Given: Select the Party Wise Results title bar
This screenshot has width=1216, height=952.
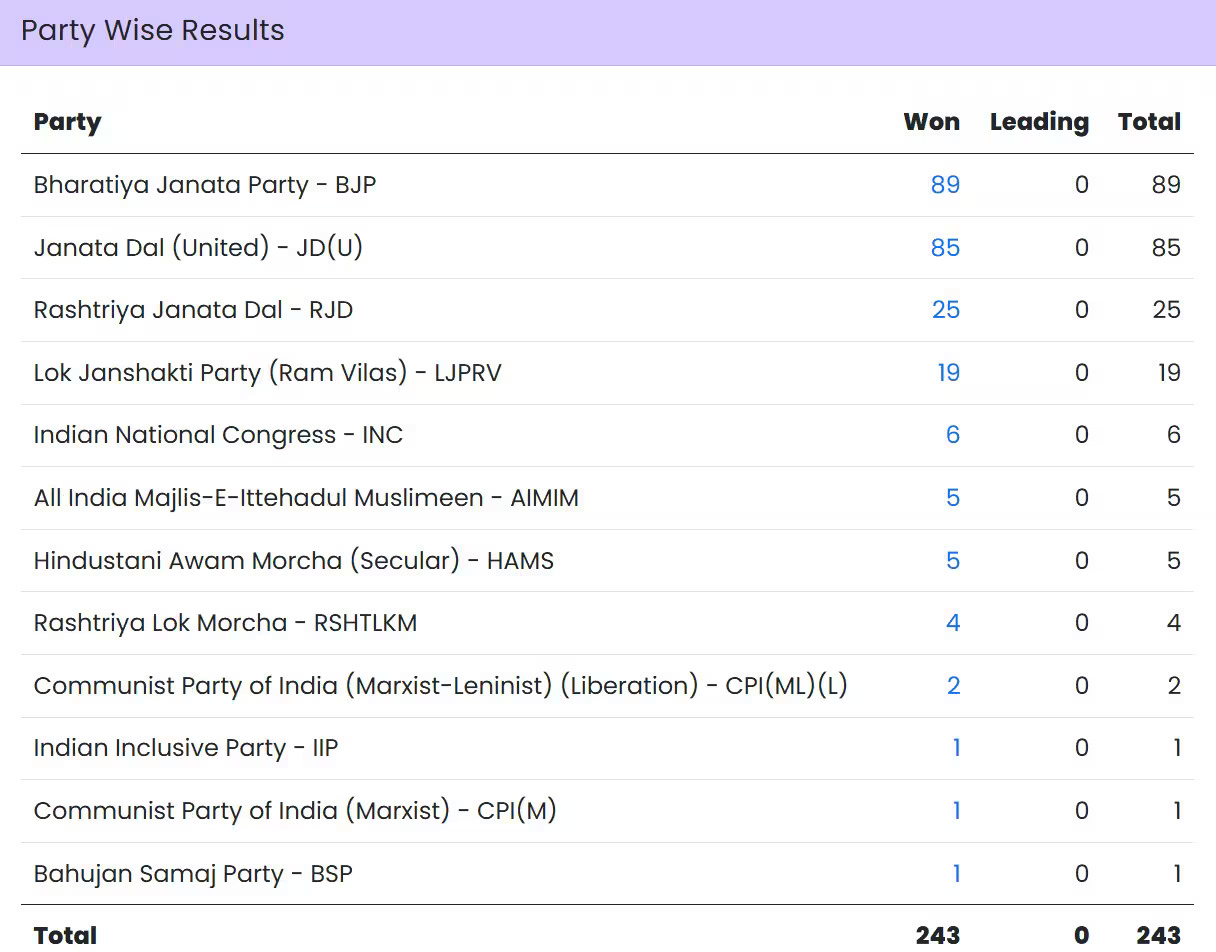Looking at the screenshot, I should (x=152, y=31).
